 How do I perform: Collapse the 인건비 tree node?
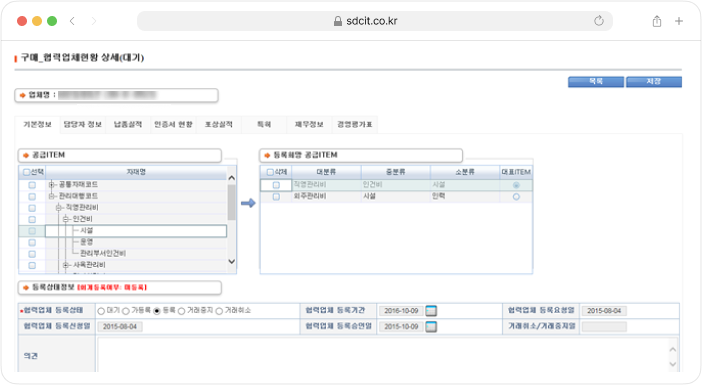tap(66, 219)
